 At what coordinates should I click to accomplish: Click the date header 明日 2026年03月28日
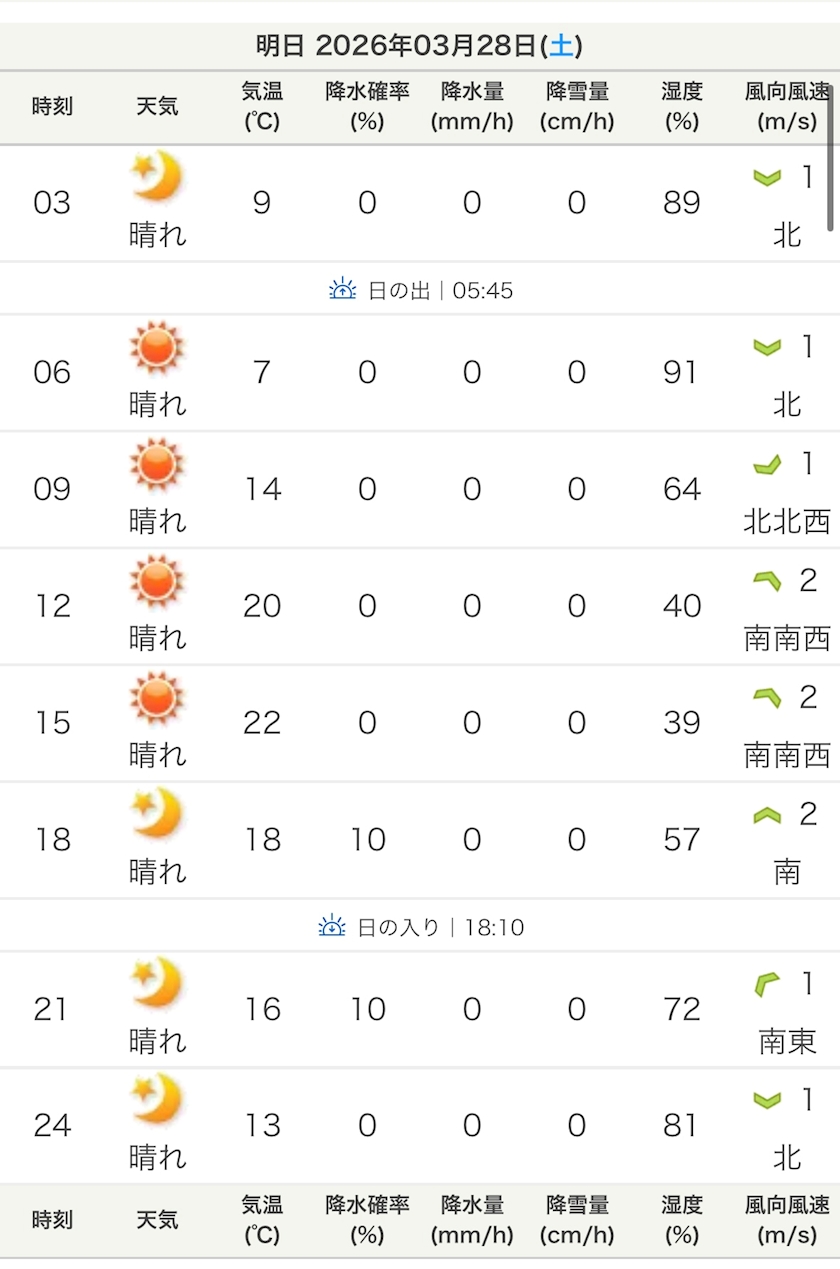click(419, 46)
